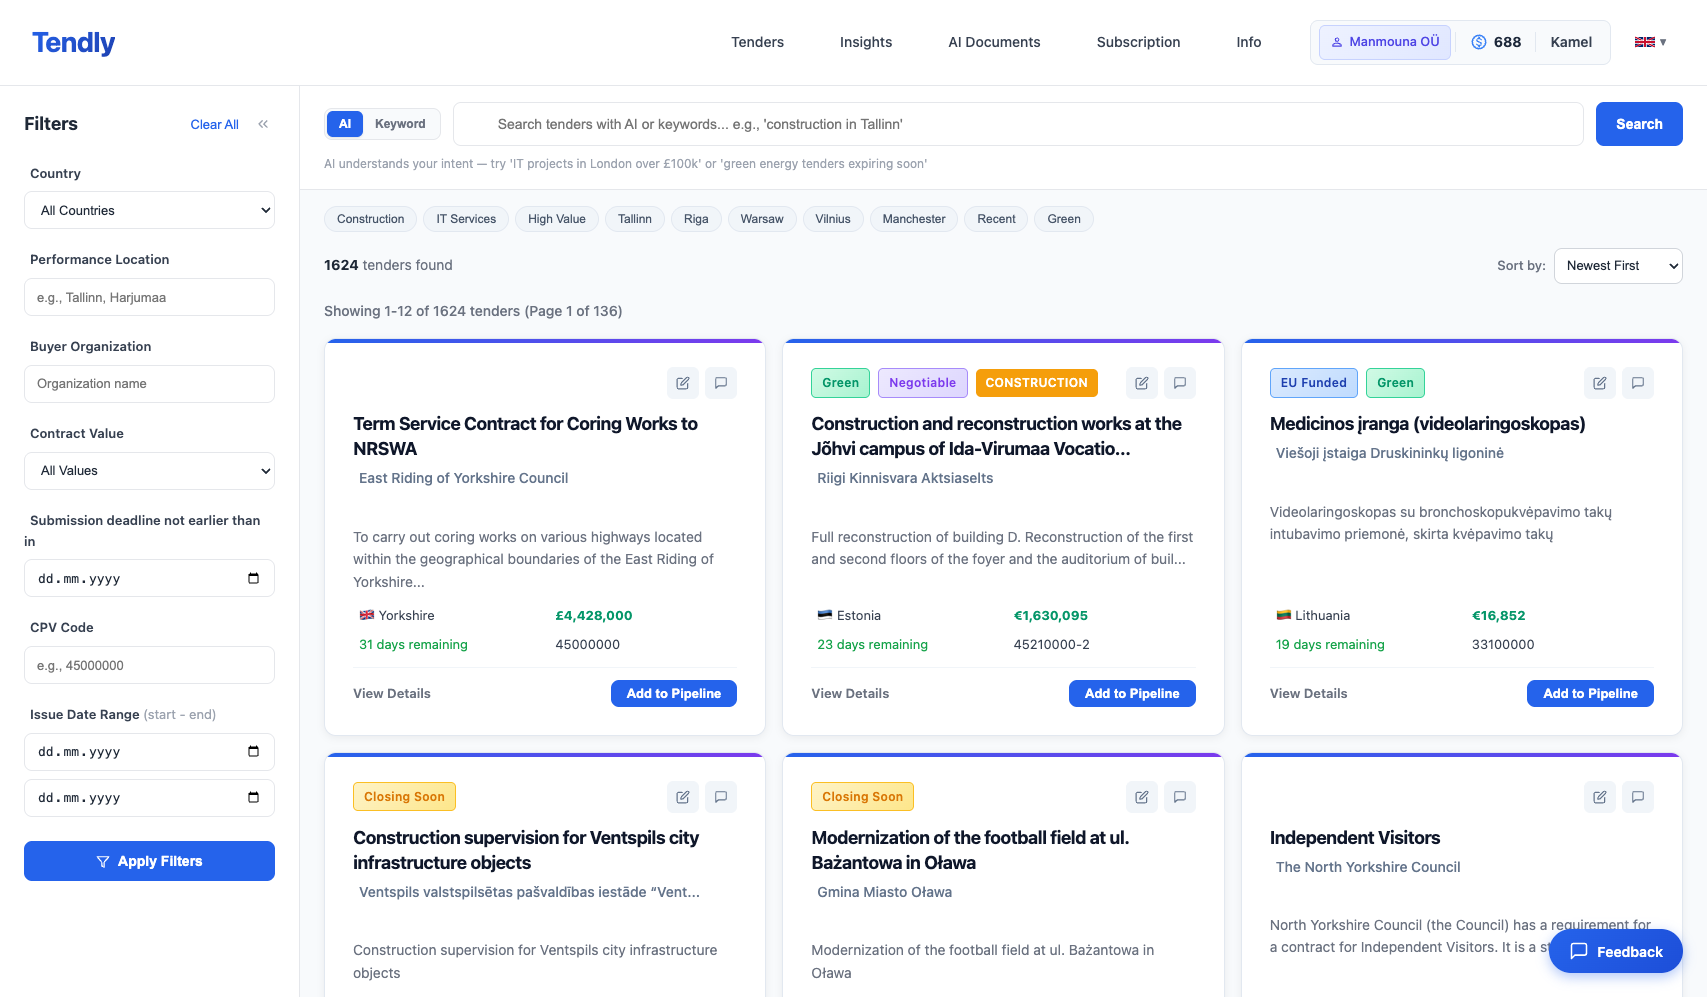Select the Recent filter chip
This screenshot has height=997, width=1707.
tap(996, 219)
